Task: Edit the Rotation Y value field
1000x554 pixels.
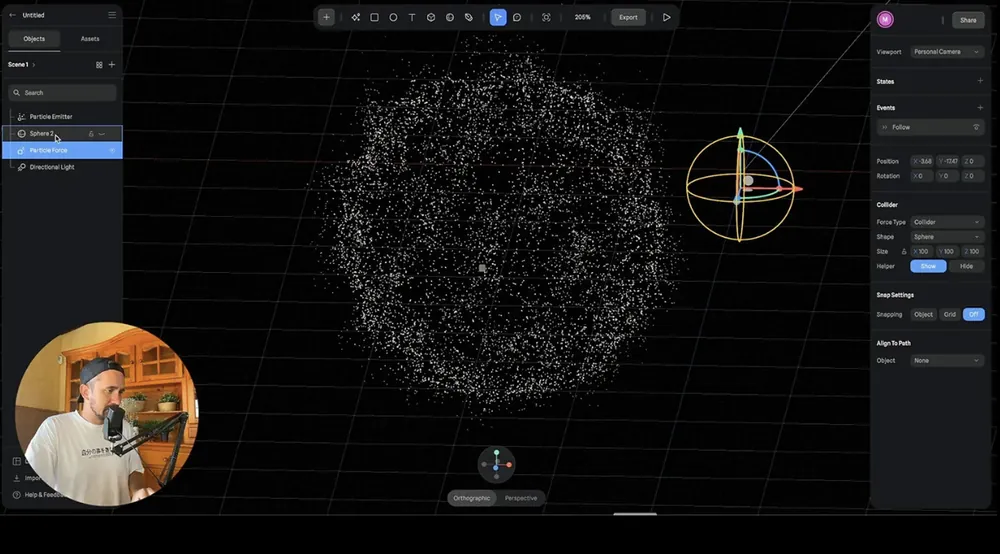Action: click(948, 176)
